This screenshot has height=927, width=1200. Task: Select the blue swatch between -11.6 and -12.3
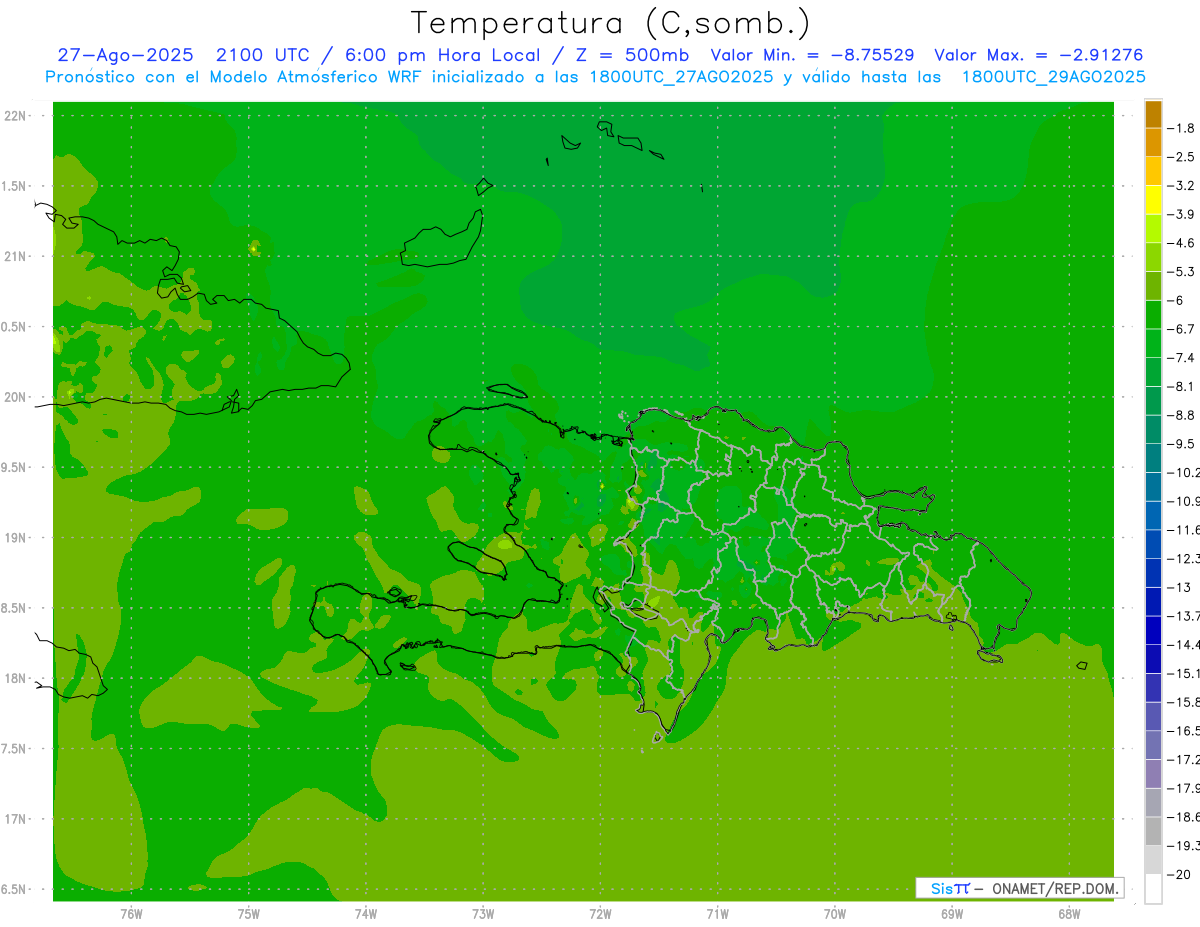point(1153,544)
